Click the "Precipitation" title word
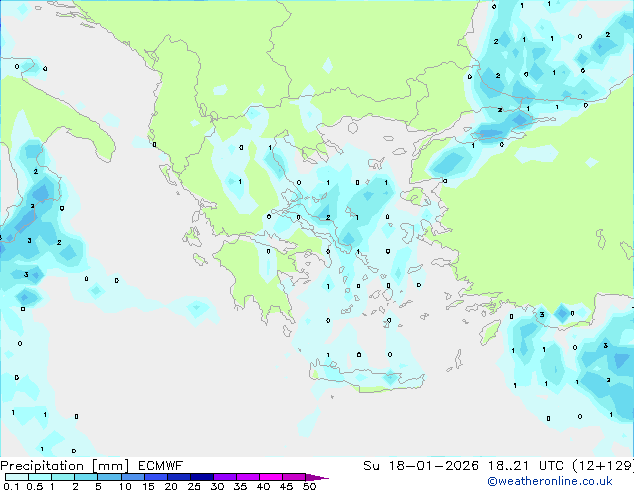Viewport: 634px width, 490px height. coord(42,466)
